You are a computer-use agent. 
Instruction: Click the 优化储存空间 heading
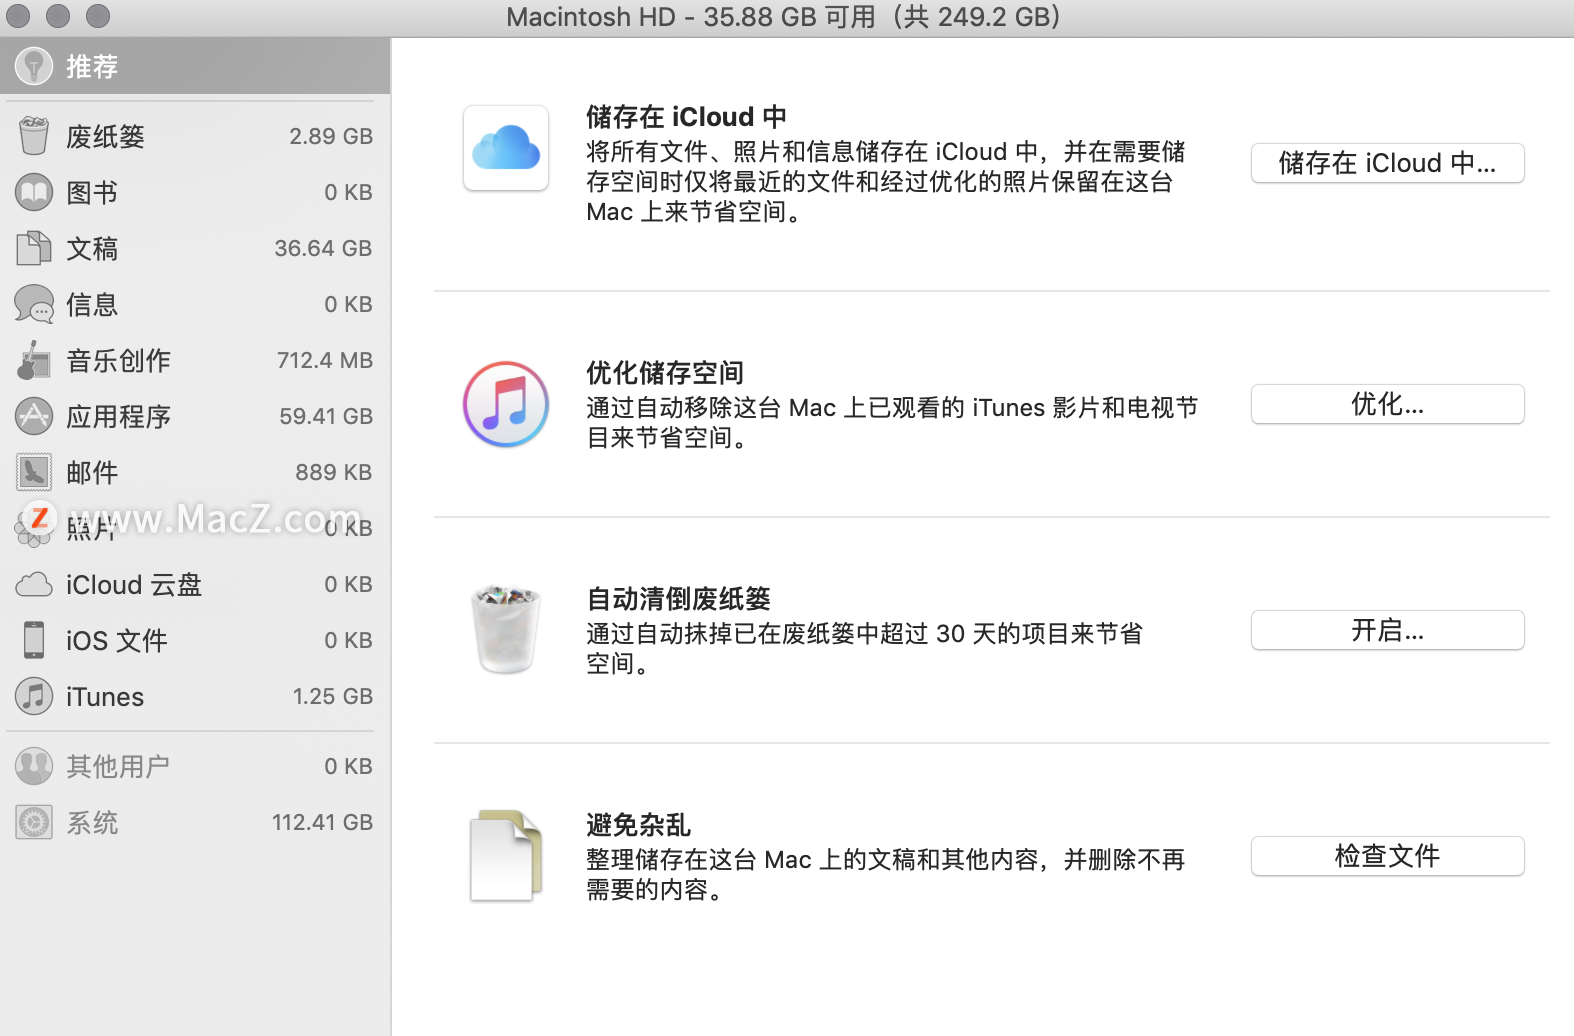click(x=665, y=373)
